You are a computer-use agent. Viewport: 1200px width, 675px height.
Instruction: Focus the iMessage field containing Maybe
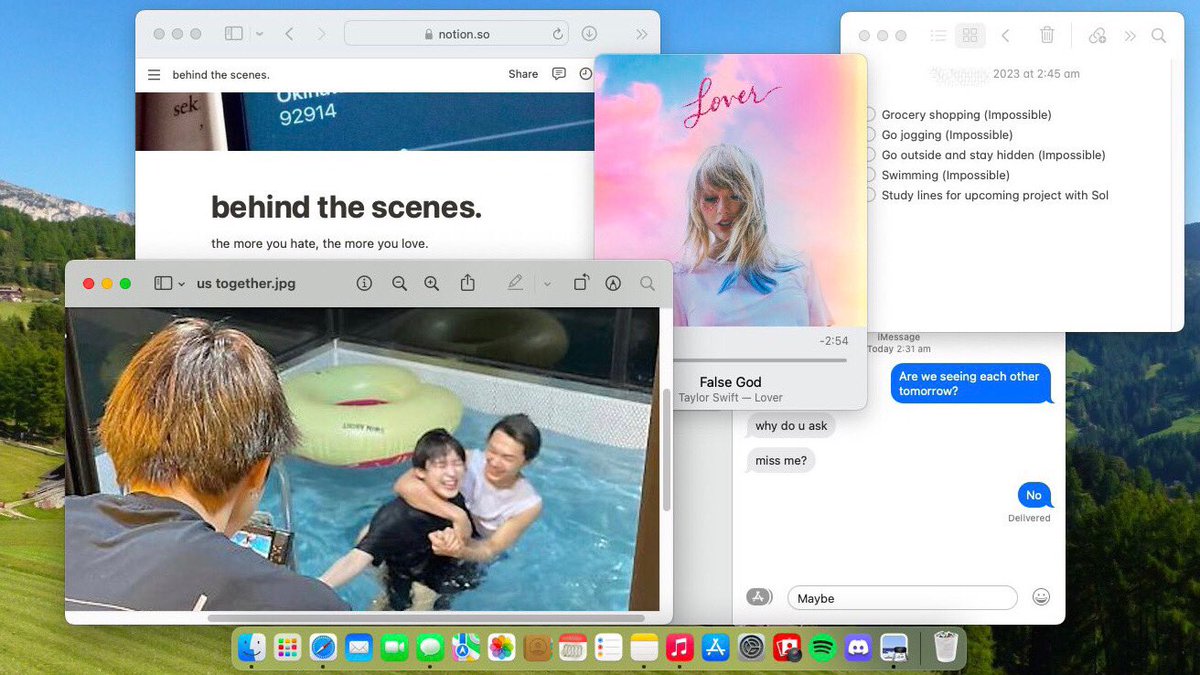pos(902,598)
